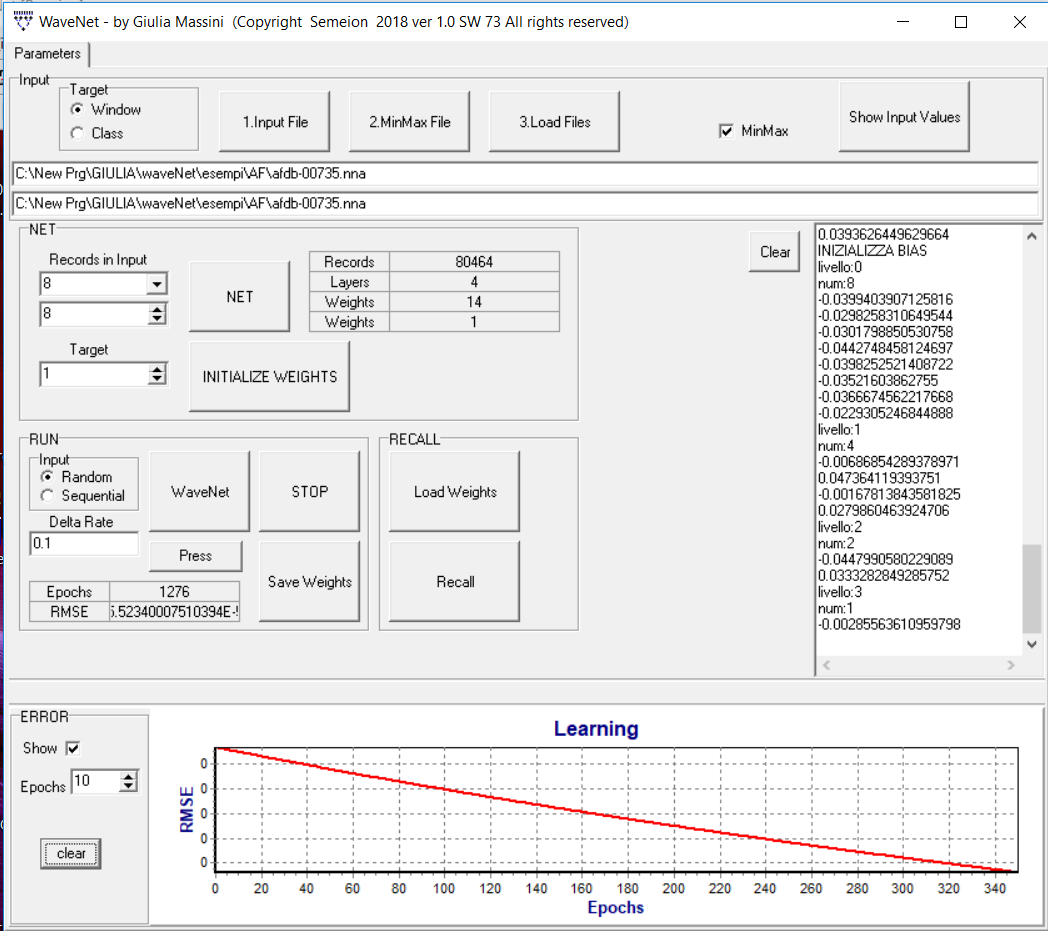1048x931 pixels.
Task: Click the second MinMax file path field
Action: (525, 203)
